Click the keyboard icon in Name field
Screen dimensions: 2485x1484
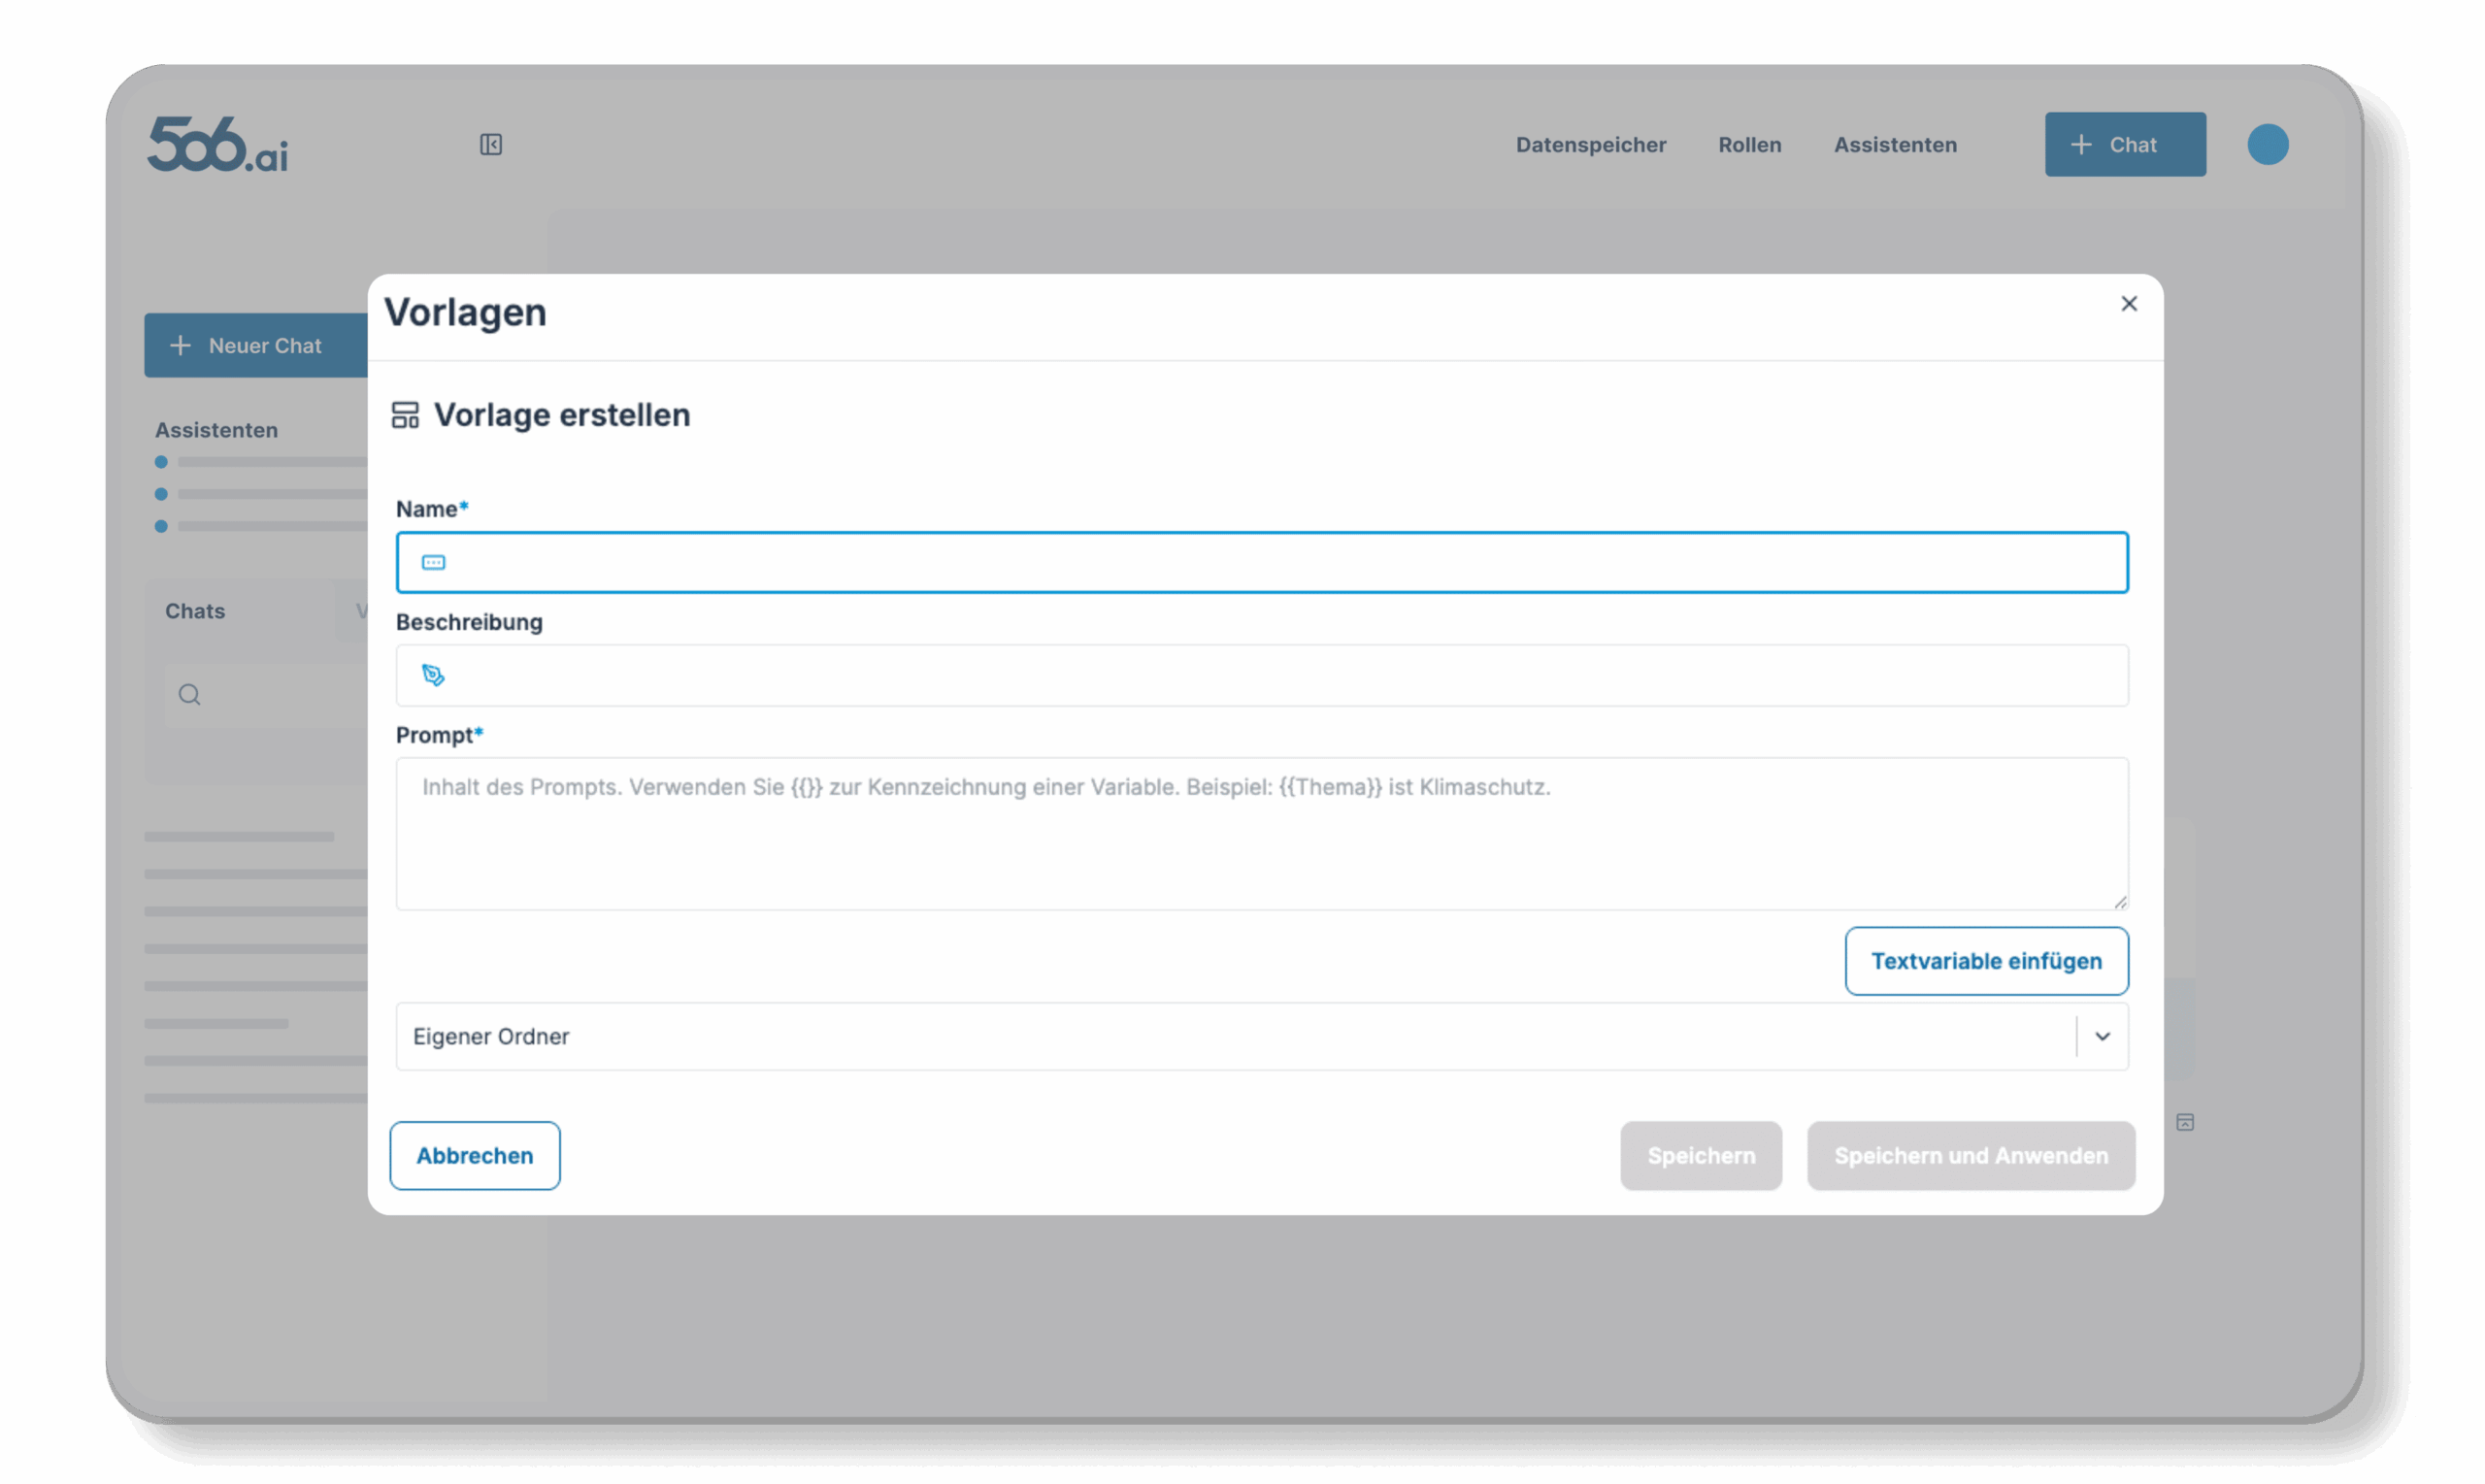pos(433,563)
